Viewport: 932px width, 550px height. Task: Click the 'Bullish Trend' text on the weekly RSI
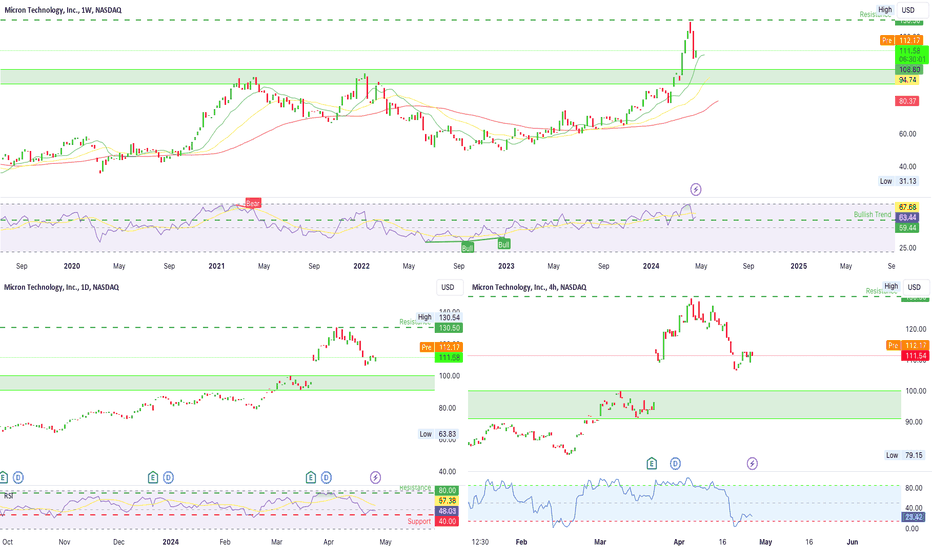(x=873, y=215)
